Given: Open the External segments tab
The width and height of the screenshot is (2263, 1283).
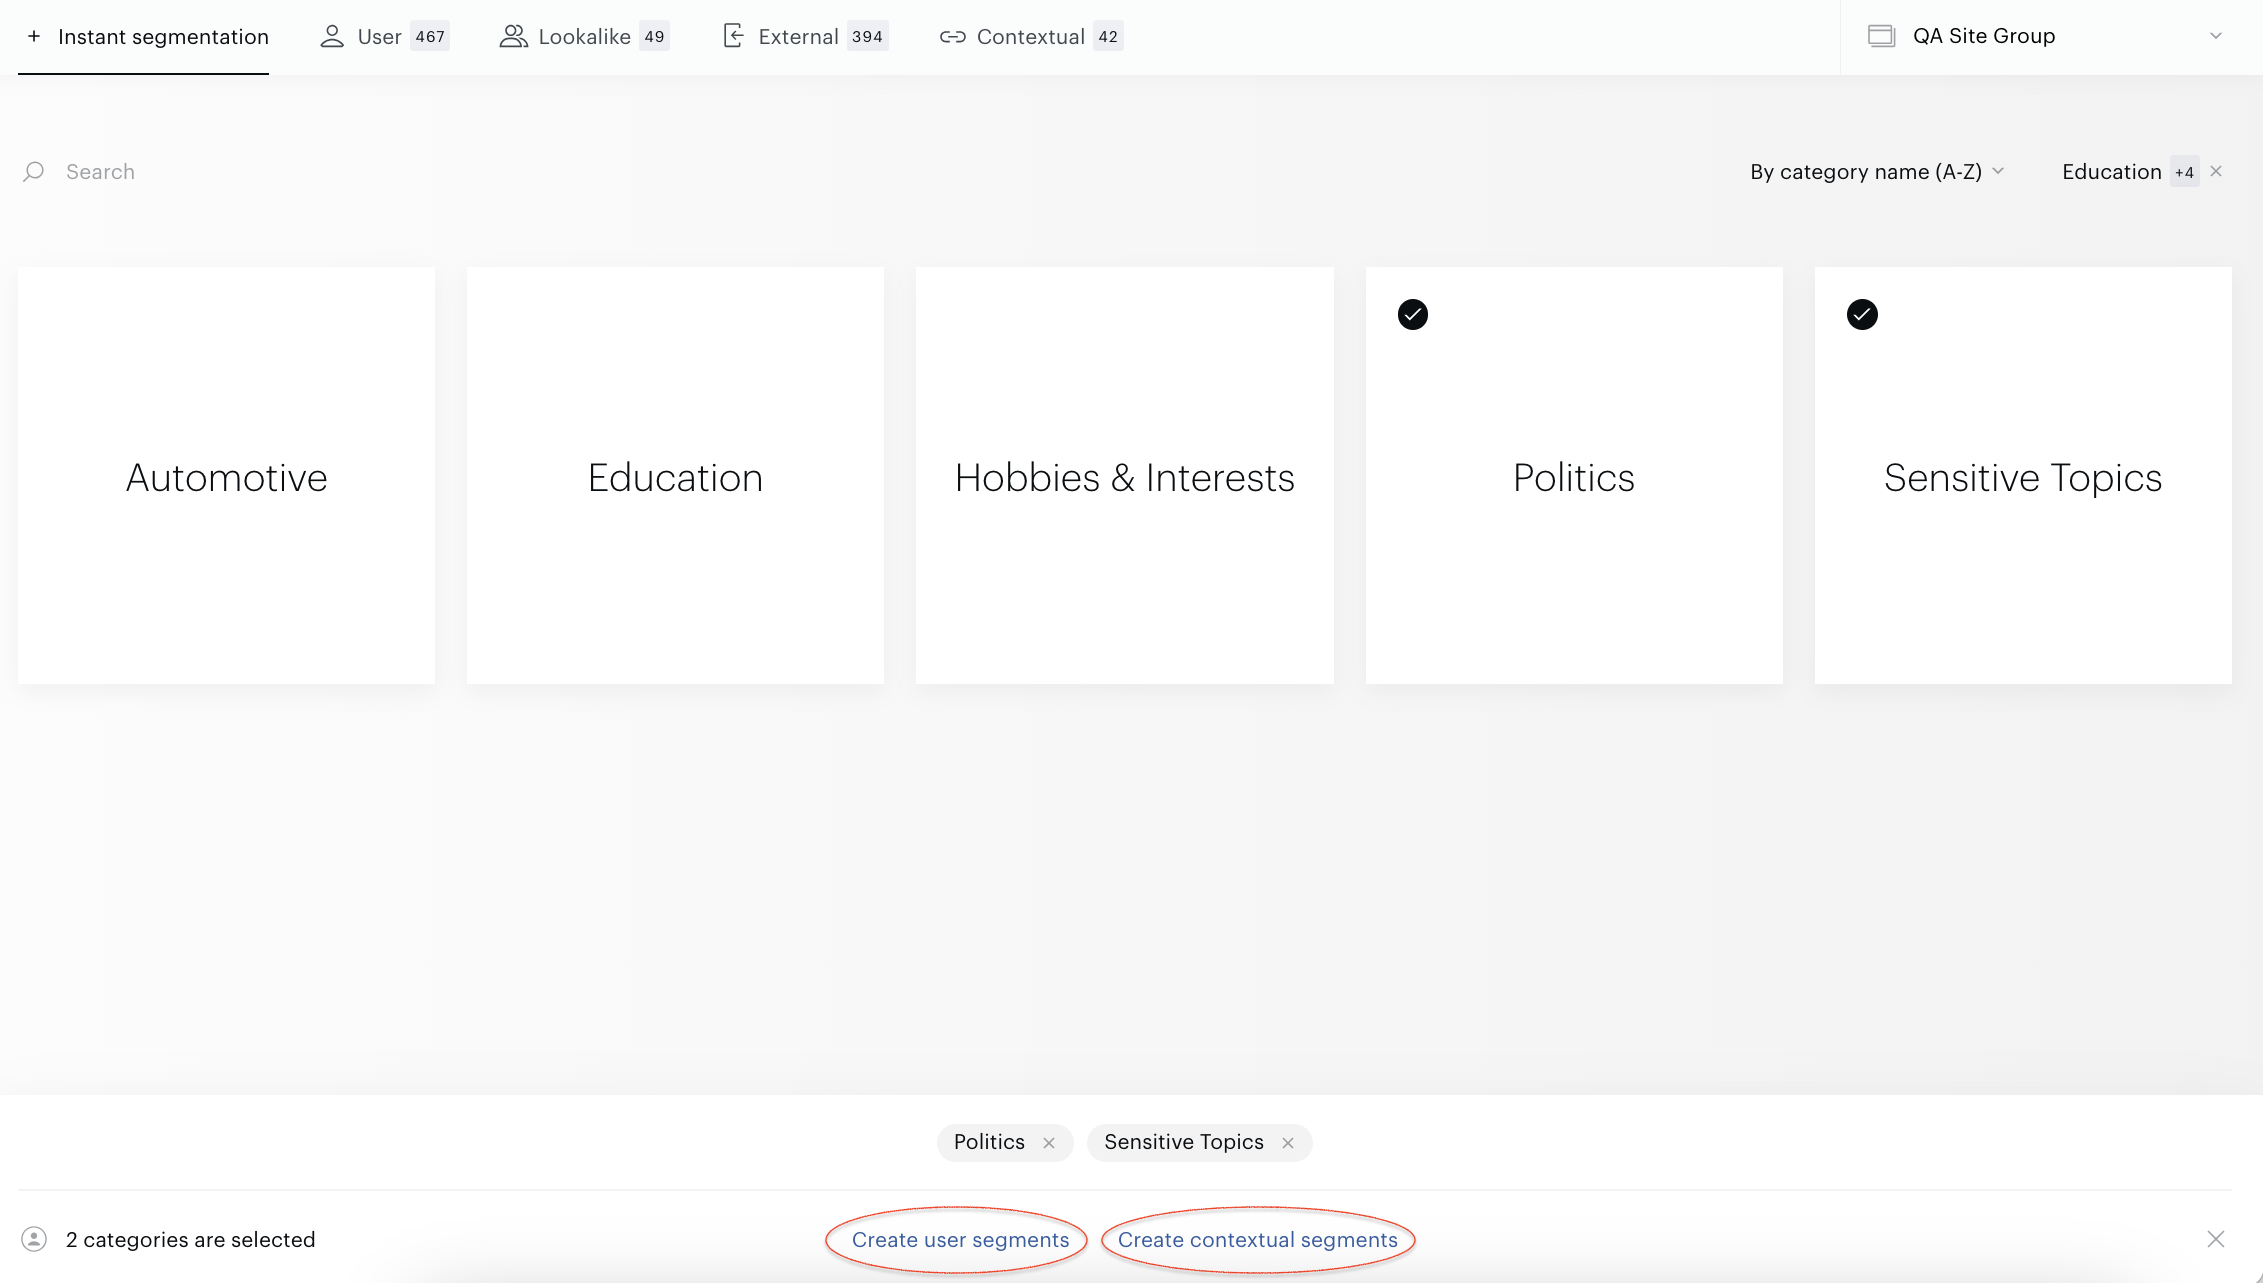Looking at the screenshot, I should (x=805, y=37).
